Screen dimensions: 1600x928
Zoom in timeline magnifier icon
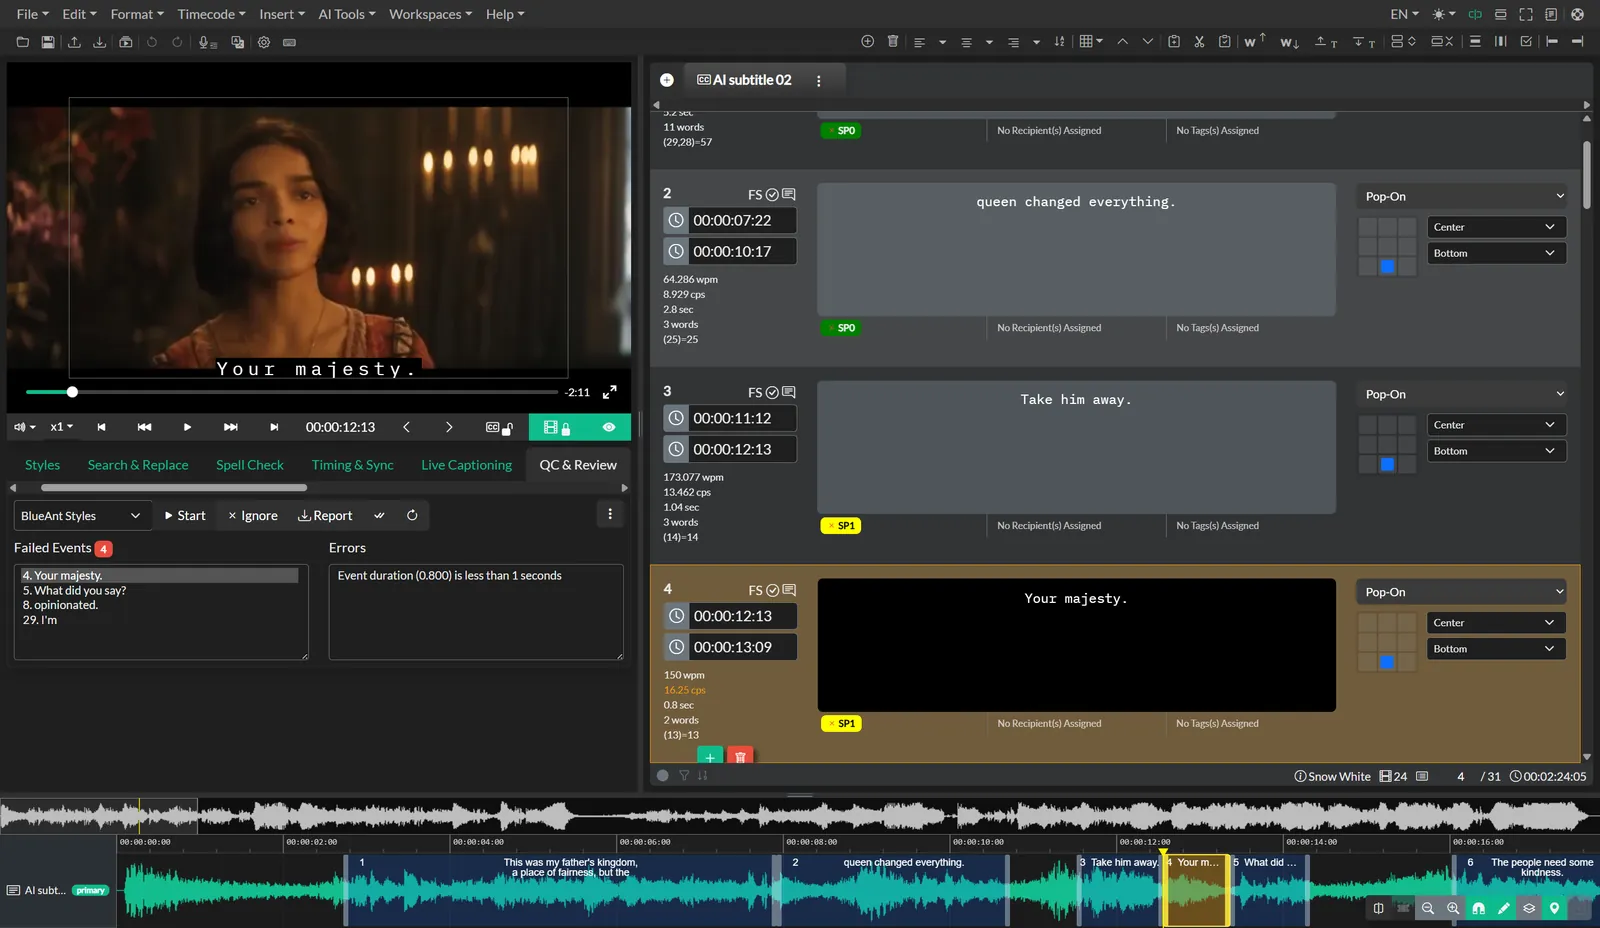tap(1453, 908)
